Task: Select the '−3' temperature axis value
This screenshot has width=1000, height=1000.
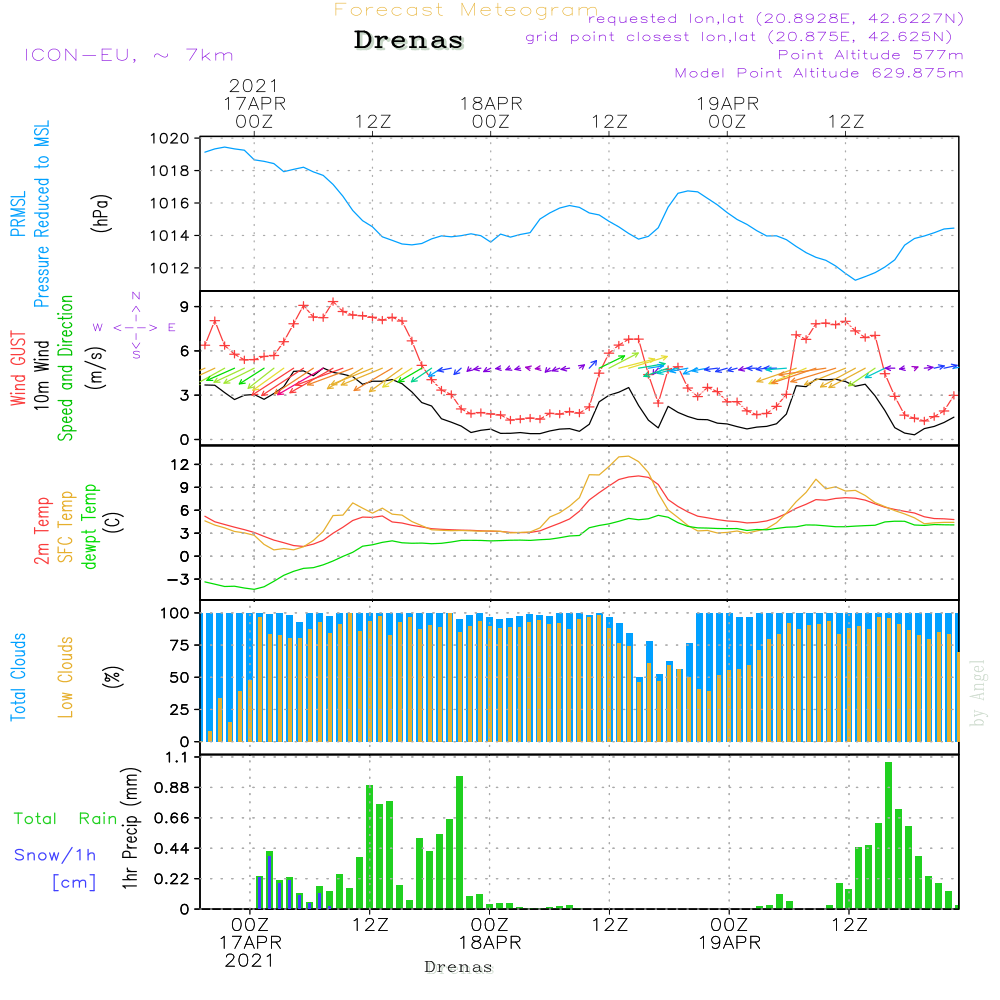Action: pos(178,579)
